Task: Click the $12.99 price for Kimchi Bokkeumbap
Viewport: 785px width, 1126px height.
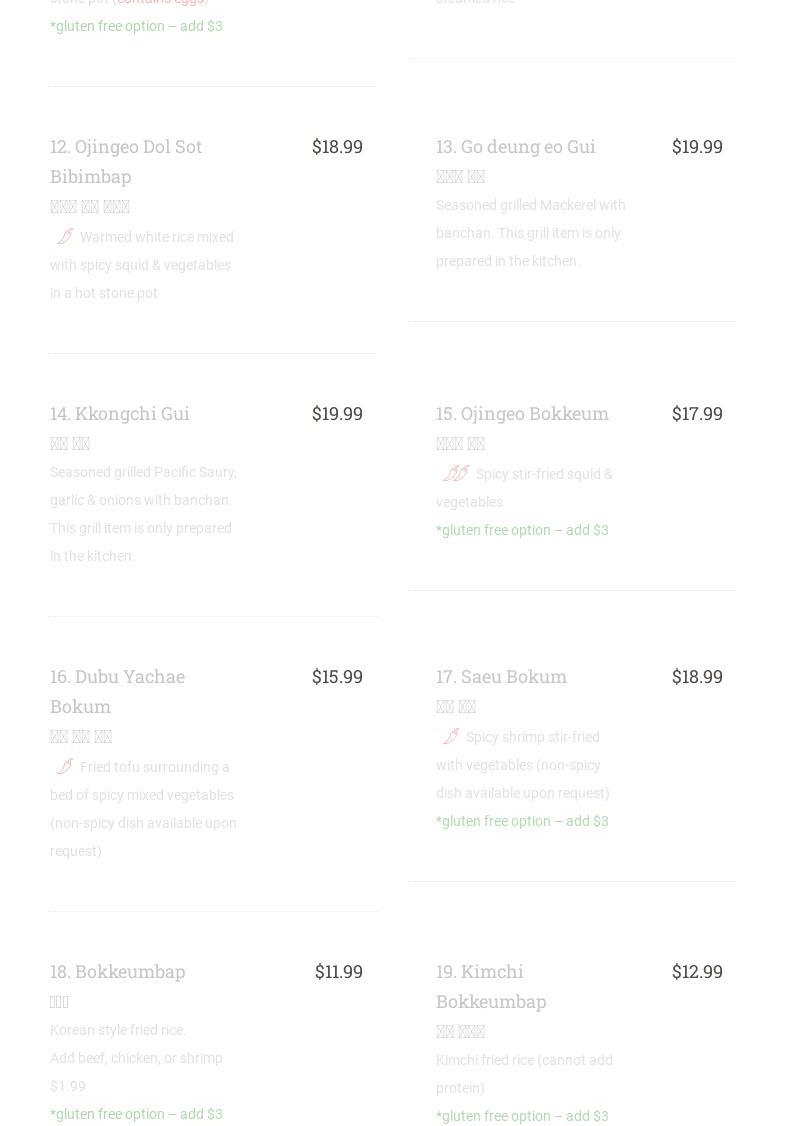Action: point(697,971)
